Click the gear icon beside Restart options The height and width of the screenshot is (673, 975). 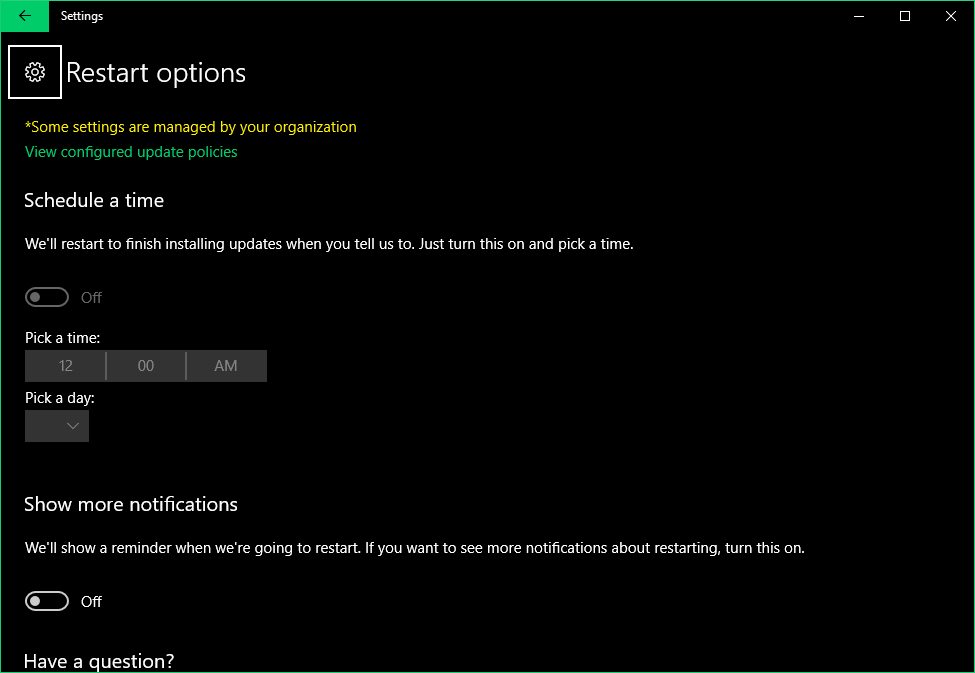pyautogui.click(x=35, y=71)
